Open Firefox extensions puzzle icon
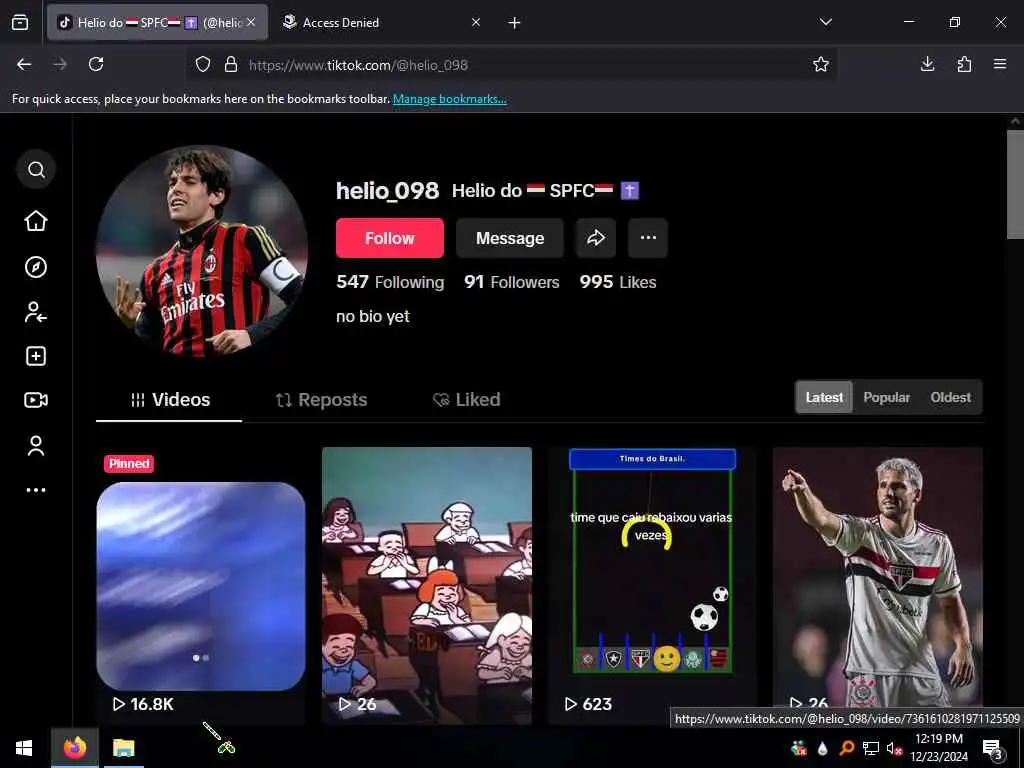Screen dimensions: 1024x768 click(x=964, y=64)
